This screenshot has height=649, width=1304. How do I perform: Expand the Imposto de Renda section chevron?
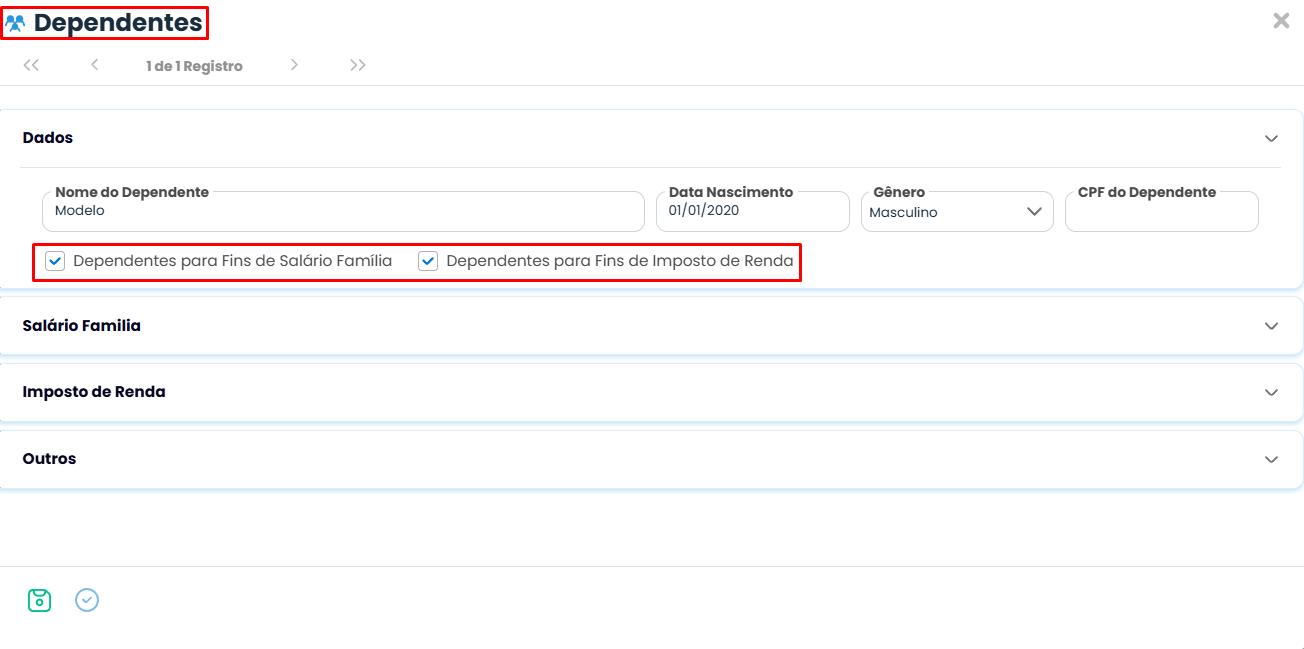point(1271,392)
